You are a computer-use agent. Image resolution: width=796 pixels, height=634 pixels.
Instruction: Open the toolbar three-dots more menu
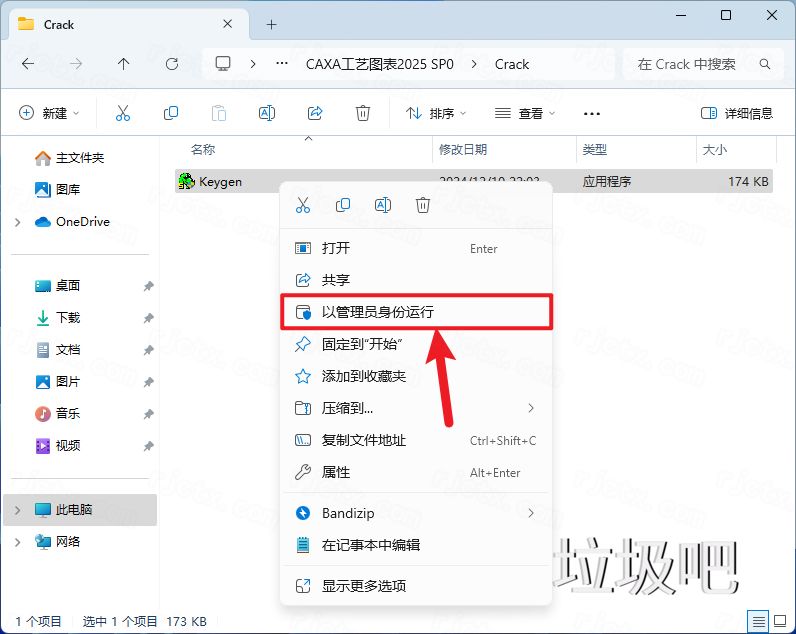592,113
